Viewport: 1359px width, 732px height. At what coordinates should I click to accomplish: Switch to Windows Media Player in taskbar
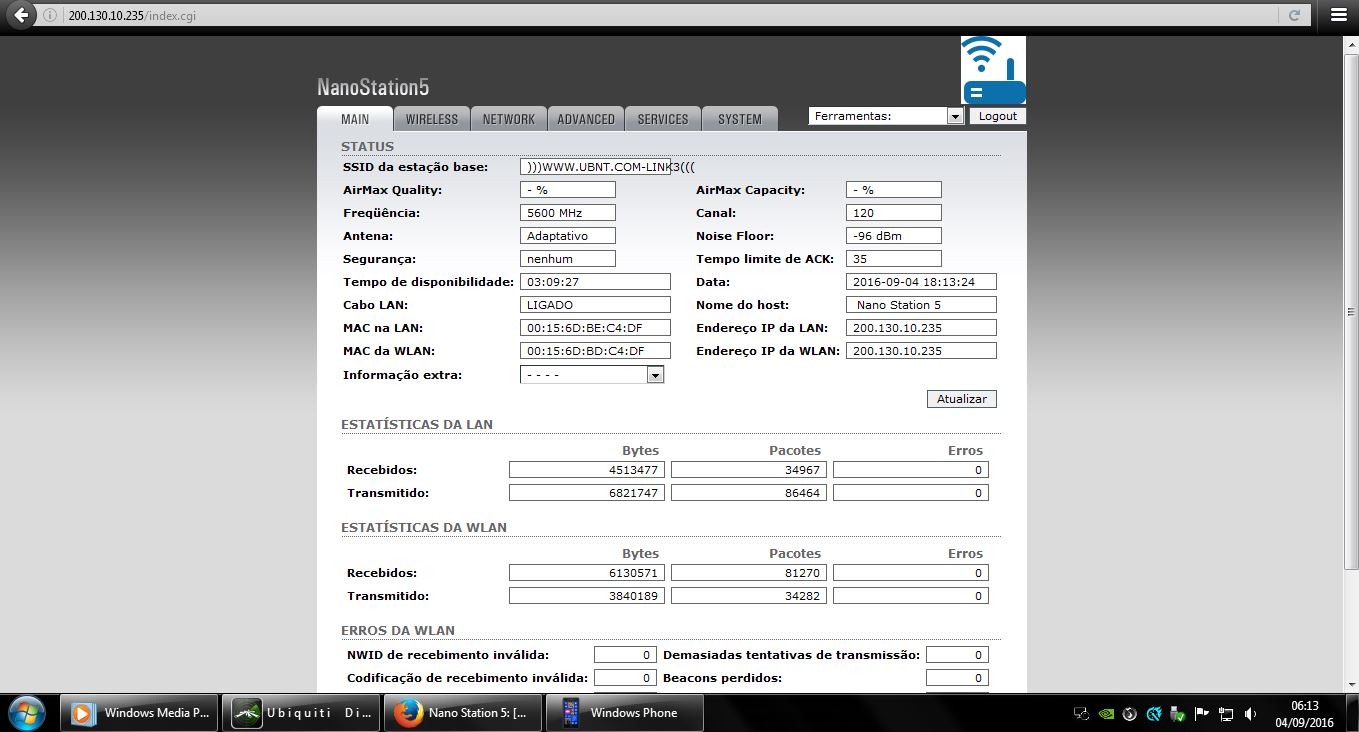139,713
